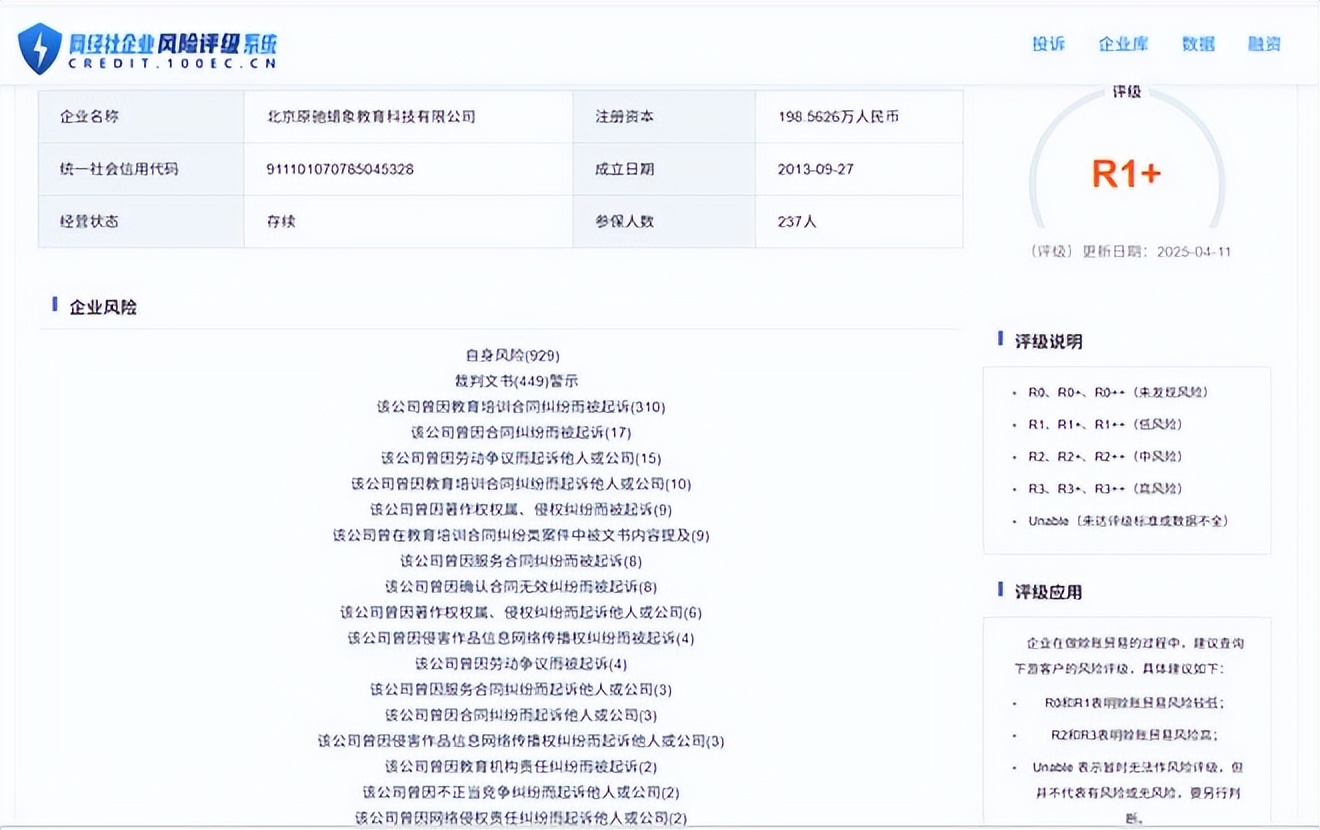
Task: Open the 投诉 navigation menu item
Action: point(1049,44)
